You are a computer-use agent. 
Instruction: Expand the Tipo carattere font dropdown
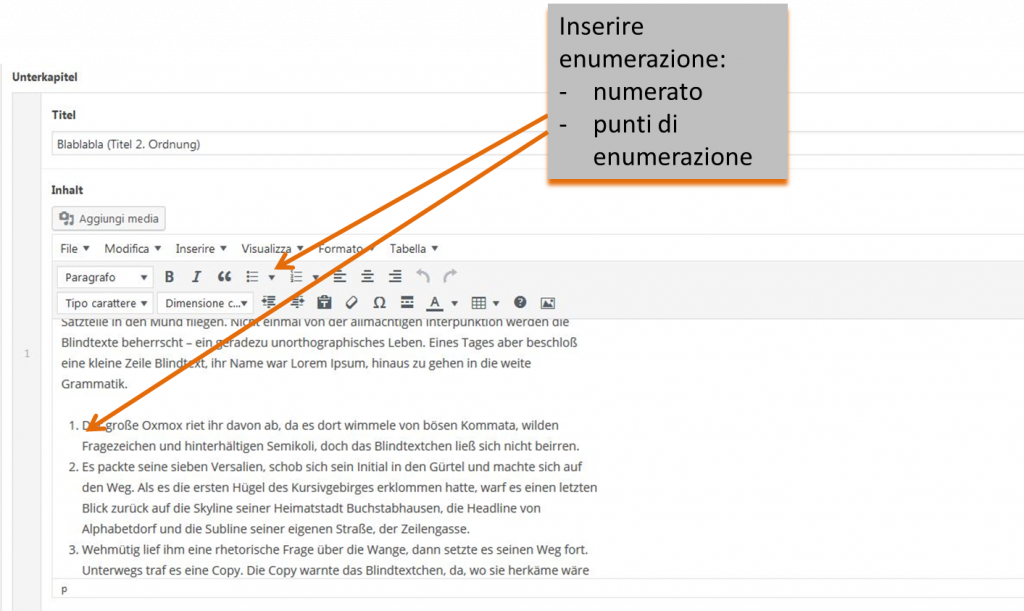point(104,302)
